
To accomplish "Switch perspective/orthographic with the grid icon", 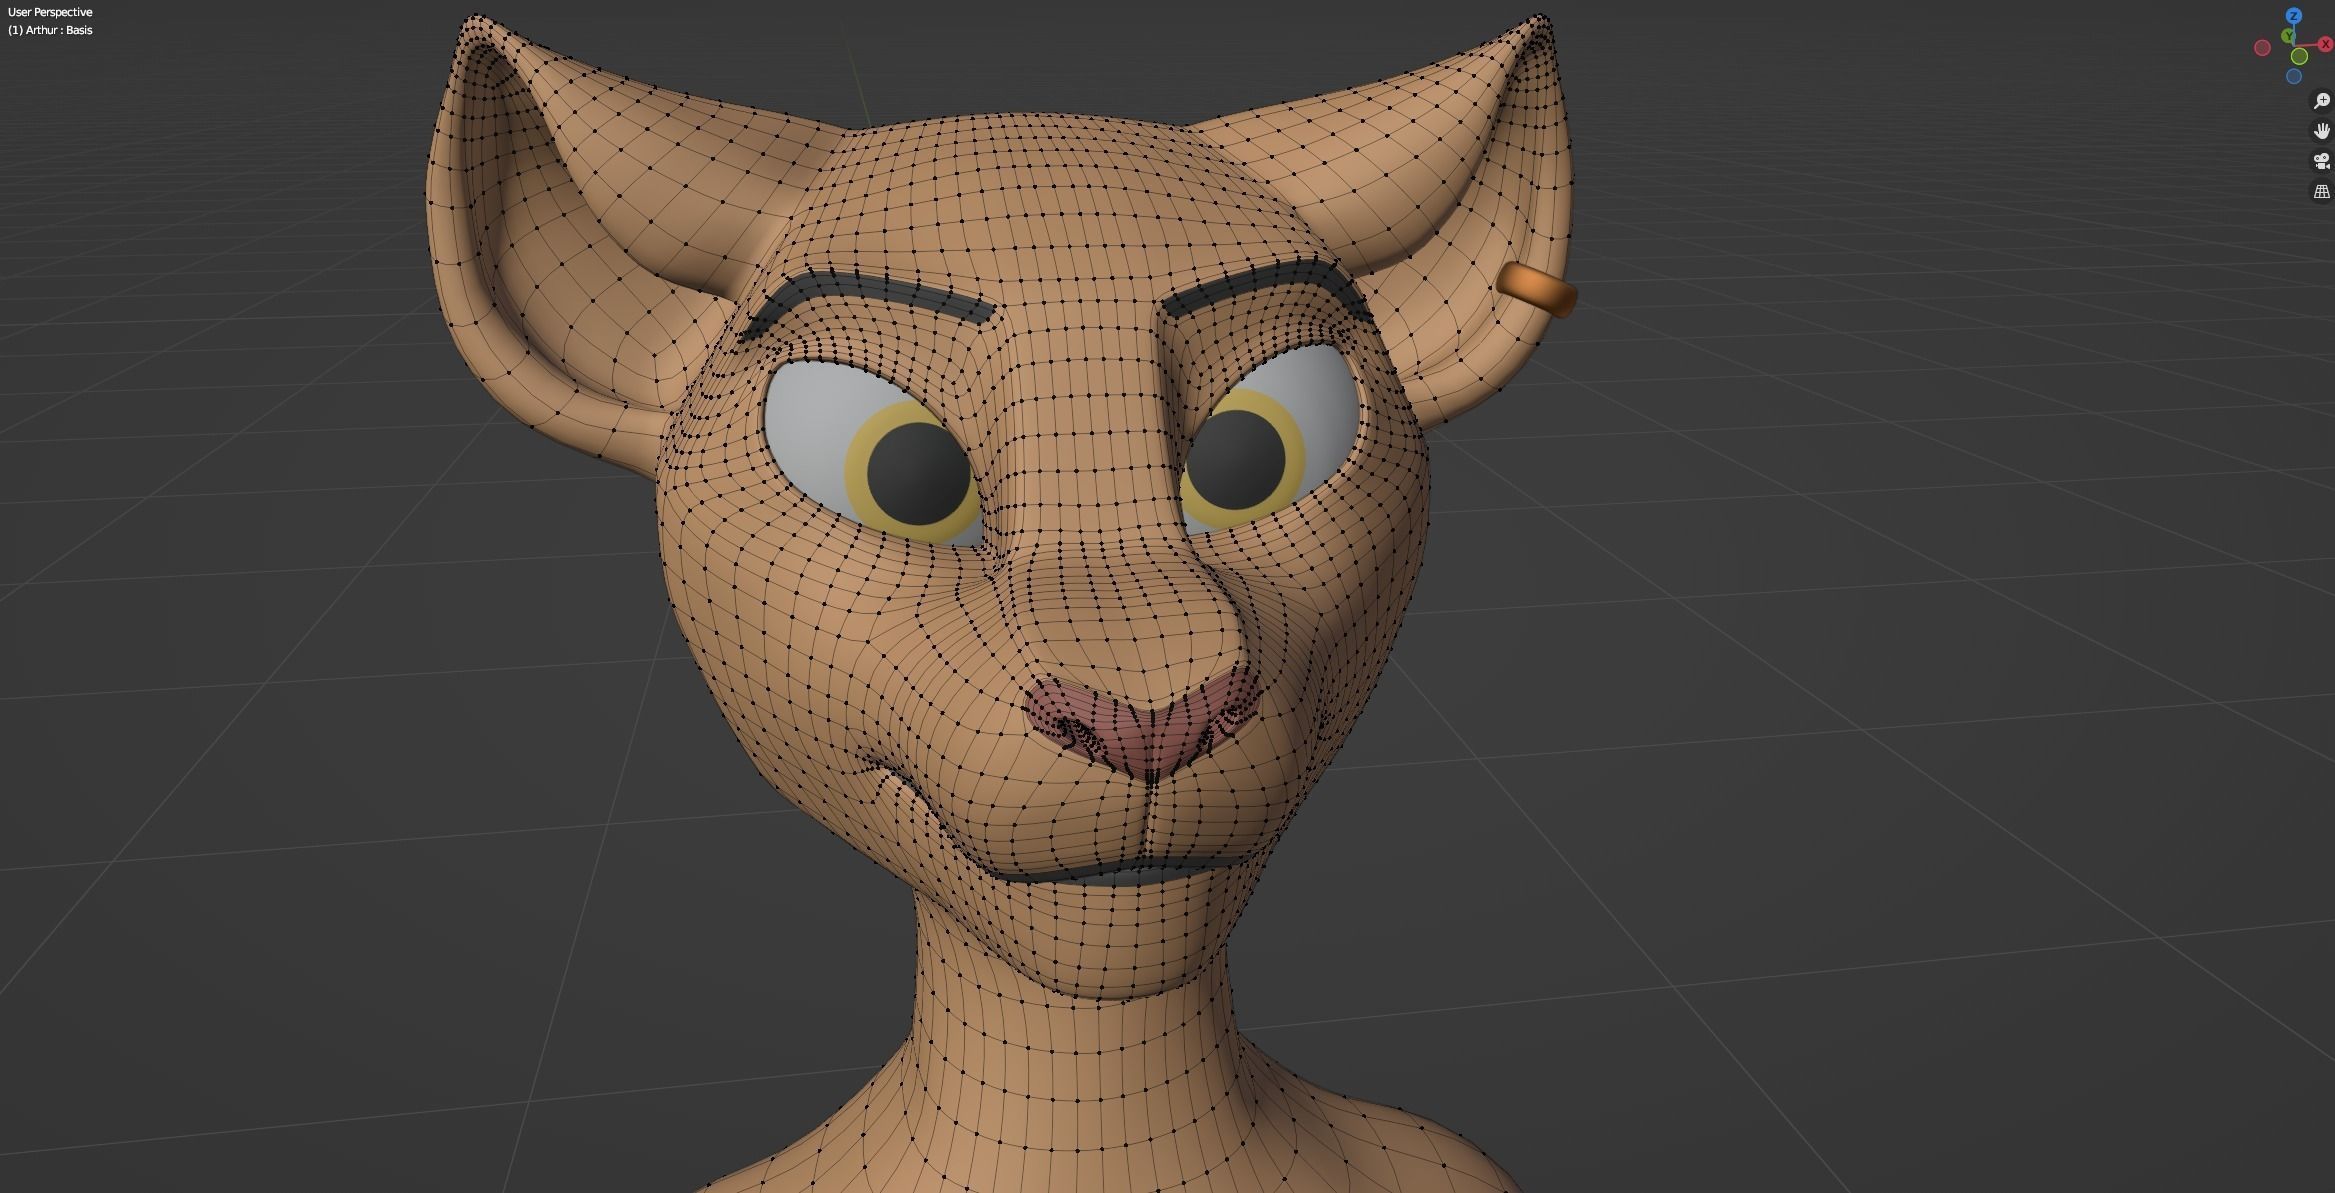I will [x=2322, y=191].
